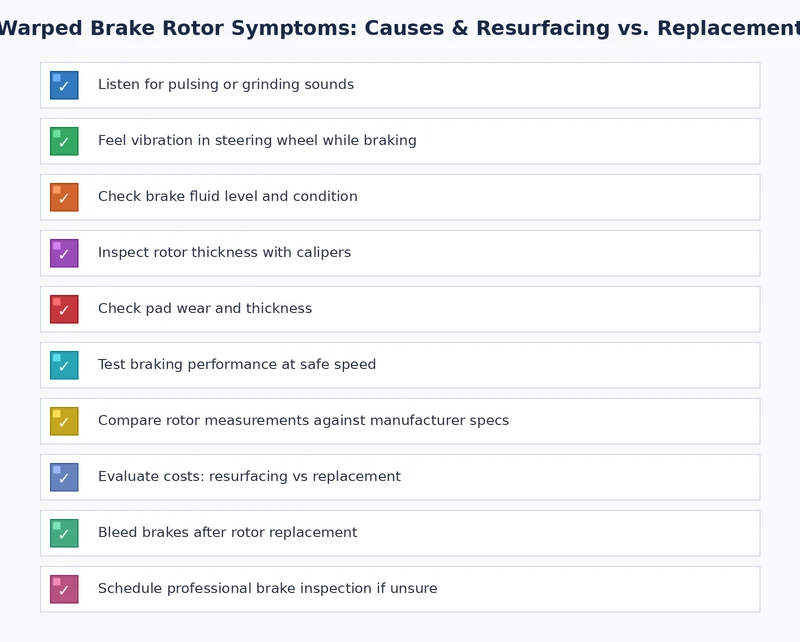Click the green checkmark icon beside vibration check
This screenshot has width=800, height=642.
(x=64, y=141)
